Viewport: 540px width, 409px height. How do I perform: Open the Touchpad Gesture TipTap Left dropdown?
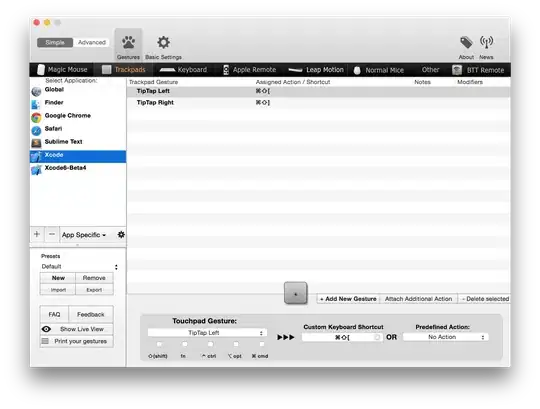[x=207, y=333]
